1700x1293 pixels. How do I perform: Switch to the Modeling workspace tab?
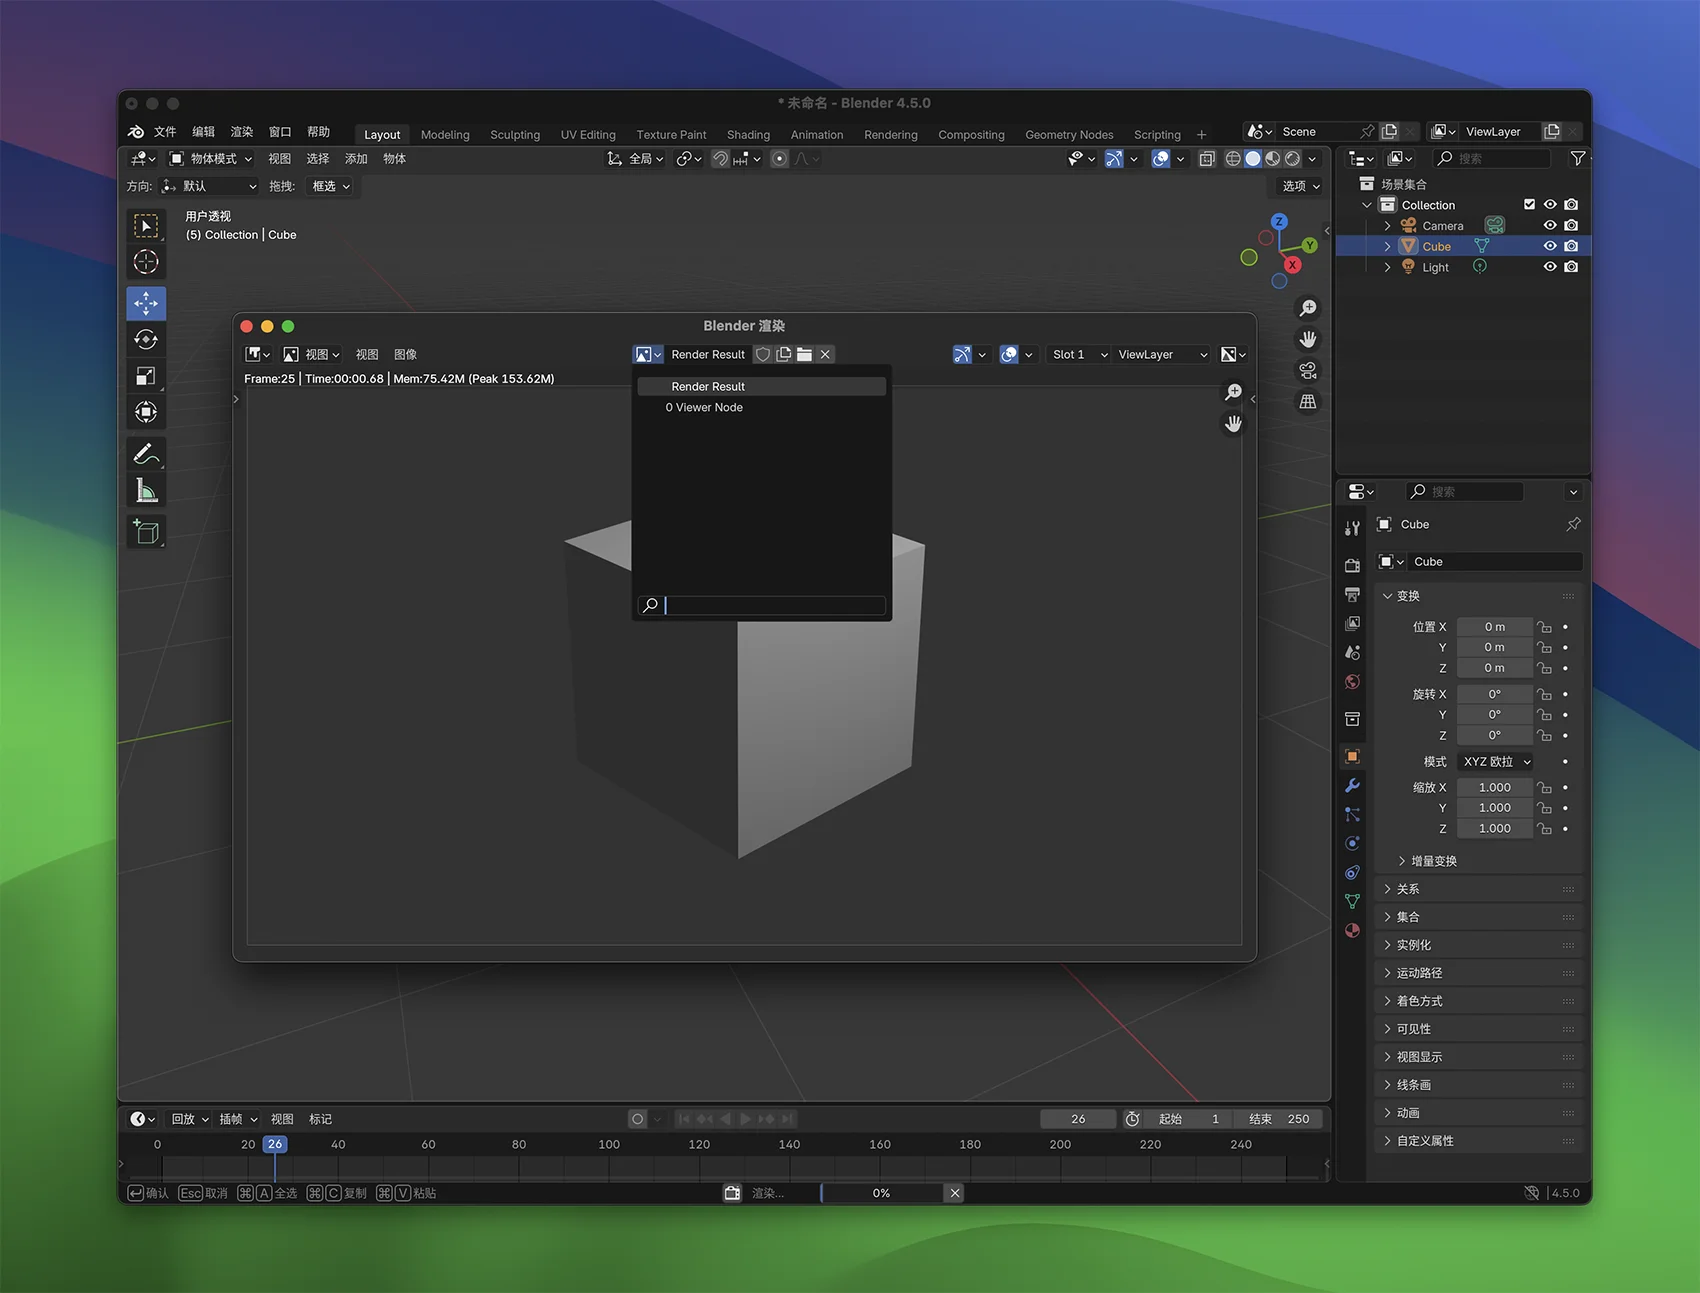coord(445,135)
